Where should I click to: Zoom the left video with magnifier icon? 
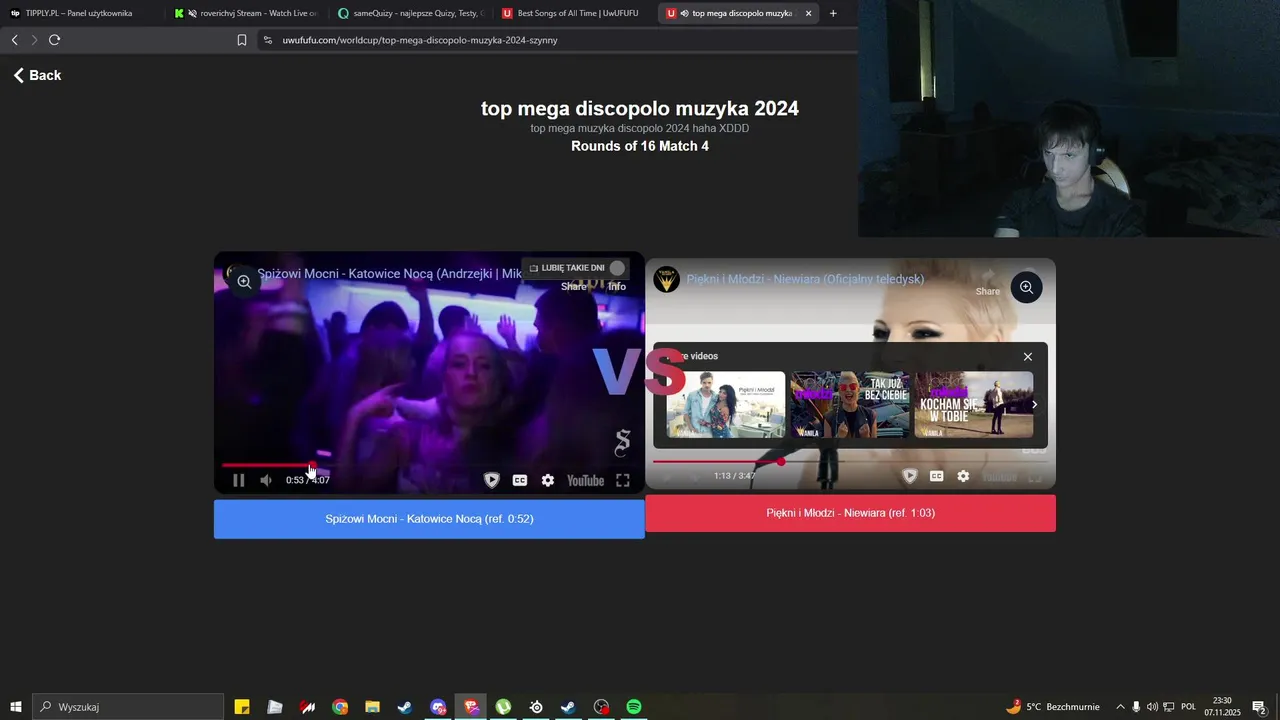(244, 282)
